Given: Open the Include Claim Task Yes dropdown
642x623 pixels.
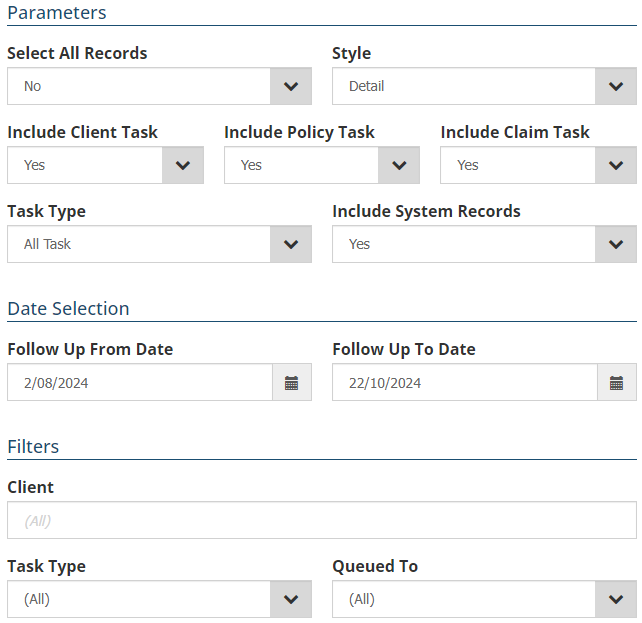Looking at the screenshot, I should pos(518,165).
